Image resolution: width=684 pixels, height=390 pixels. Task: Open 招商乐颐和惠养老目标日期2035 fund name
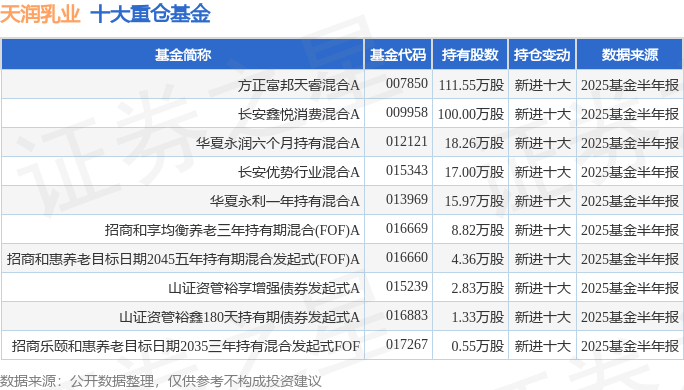tap(186, 346)
